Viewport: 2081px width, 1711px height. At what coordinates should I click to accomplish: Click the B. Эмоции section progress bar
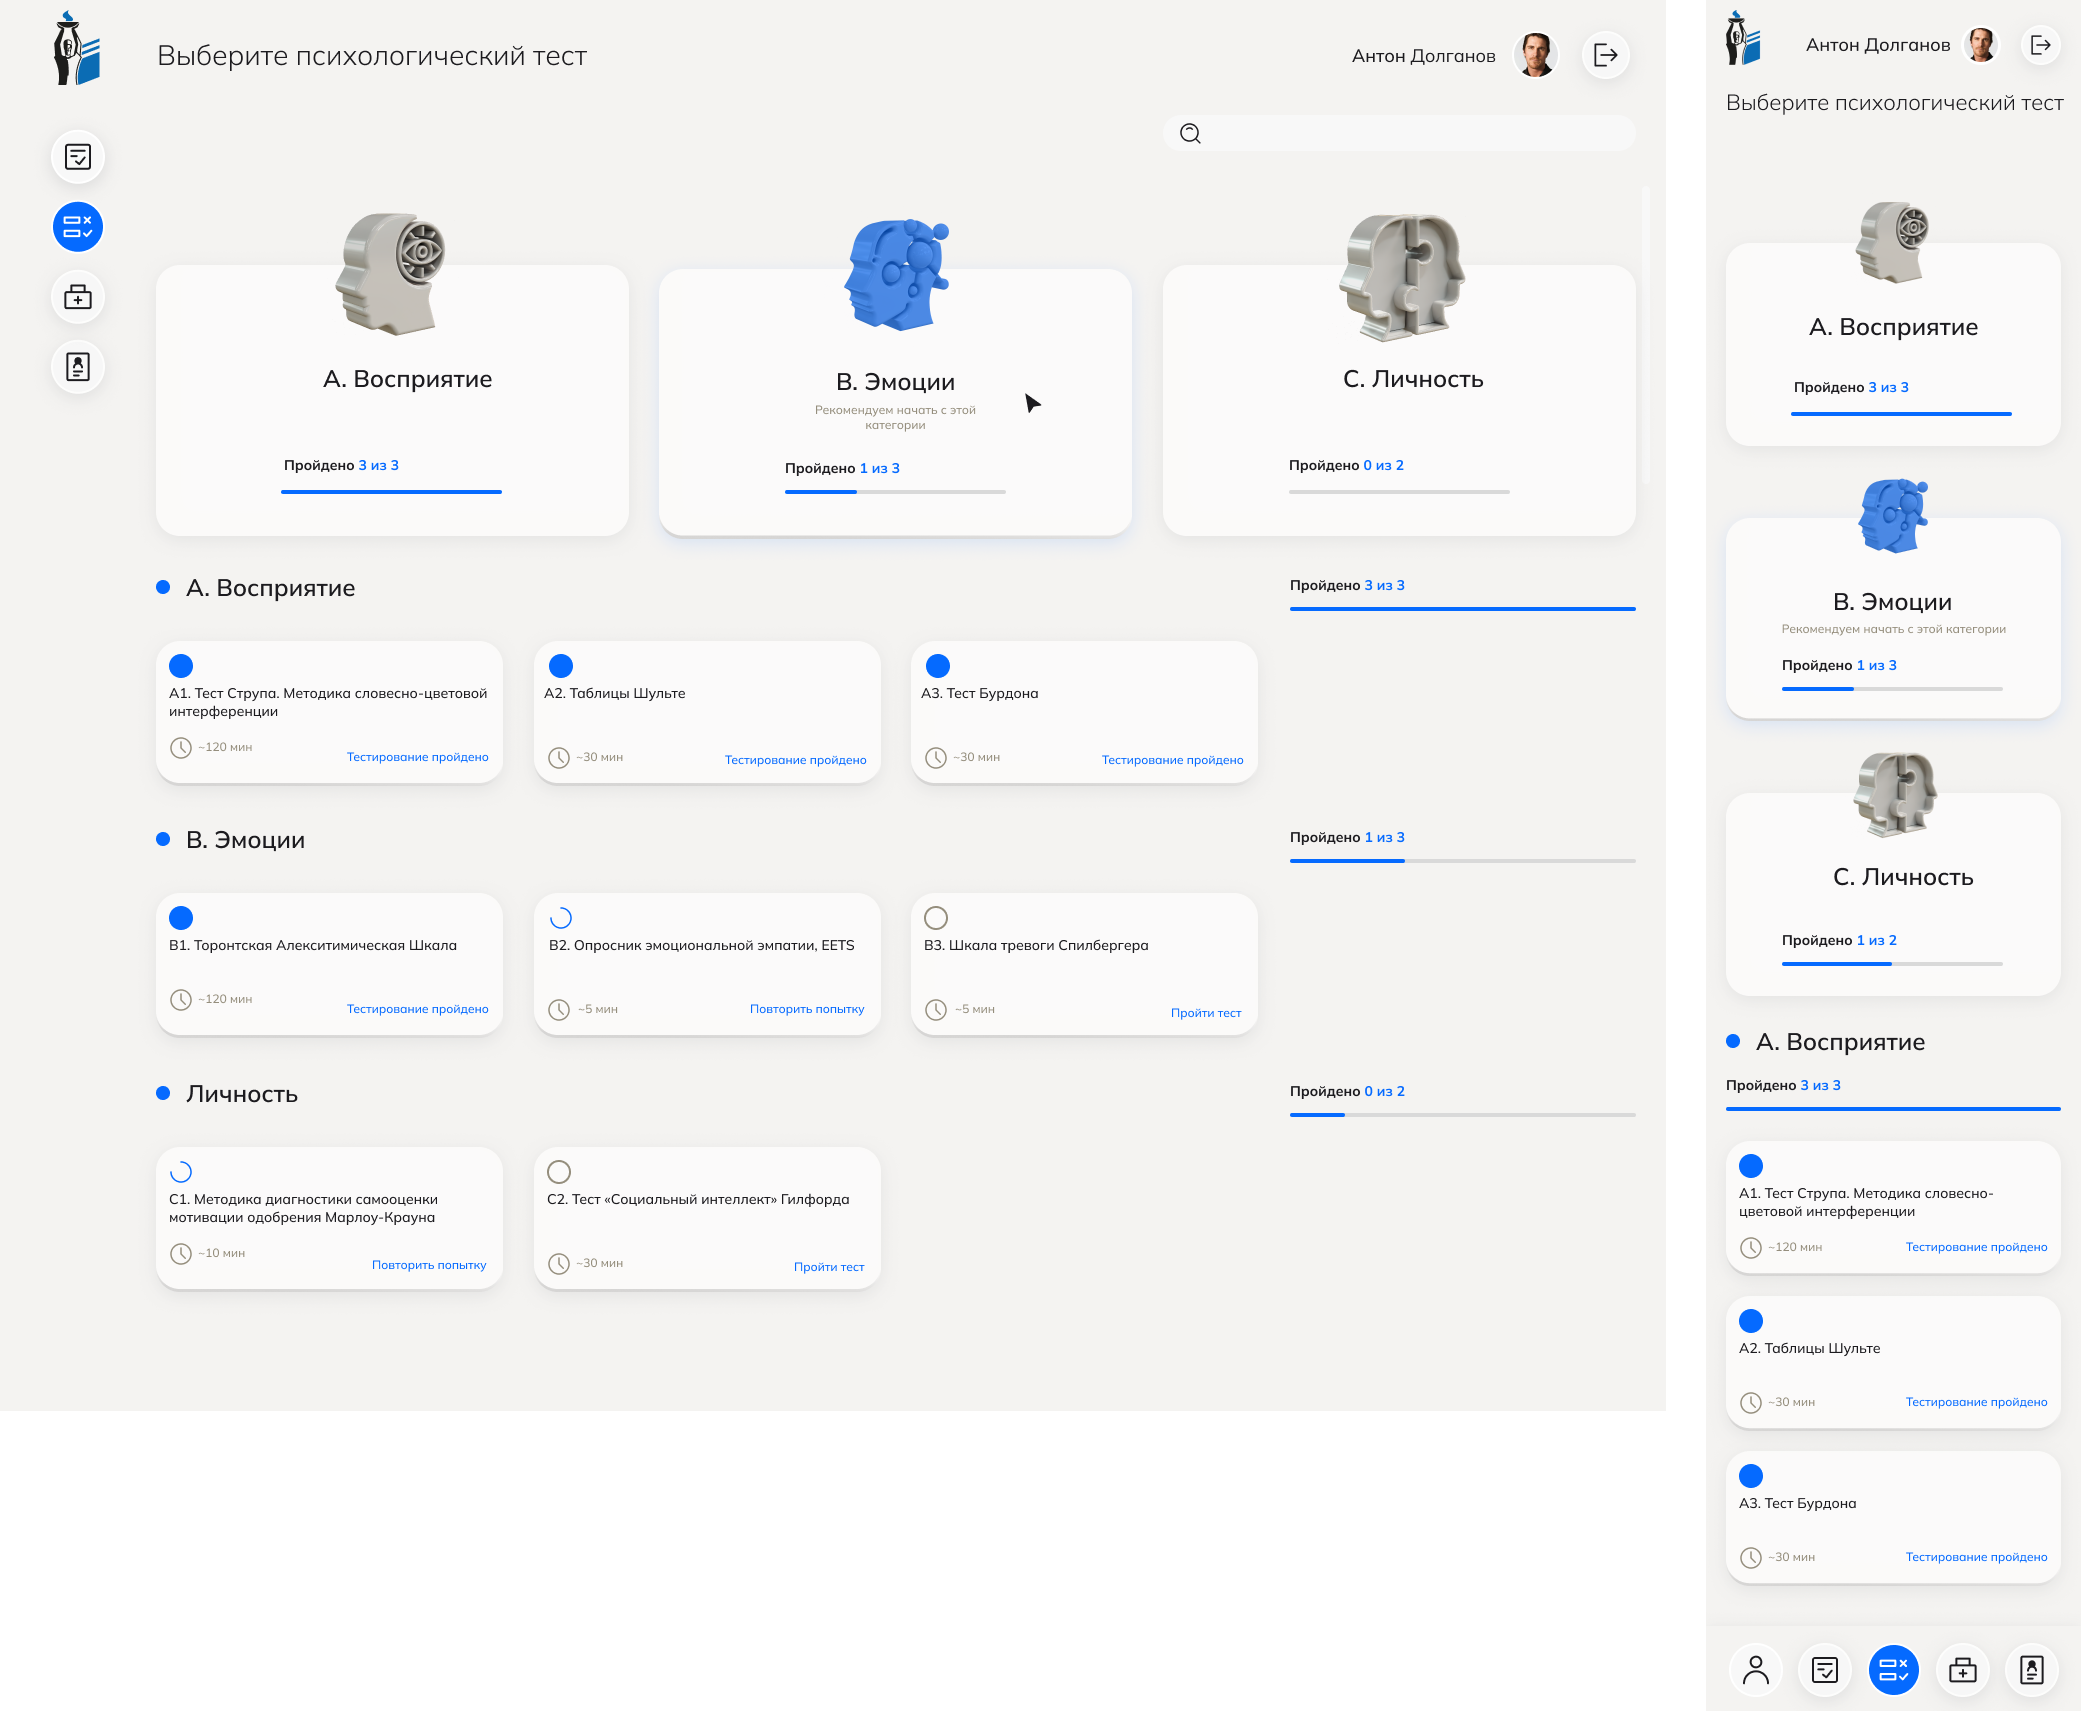point(1462,860)
